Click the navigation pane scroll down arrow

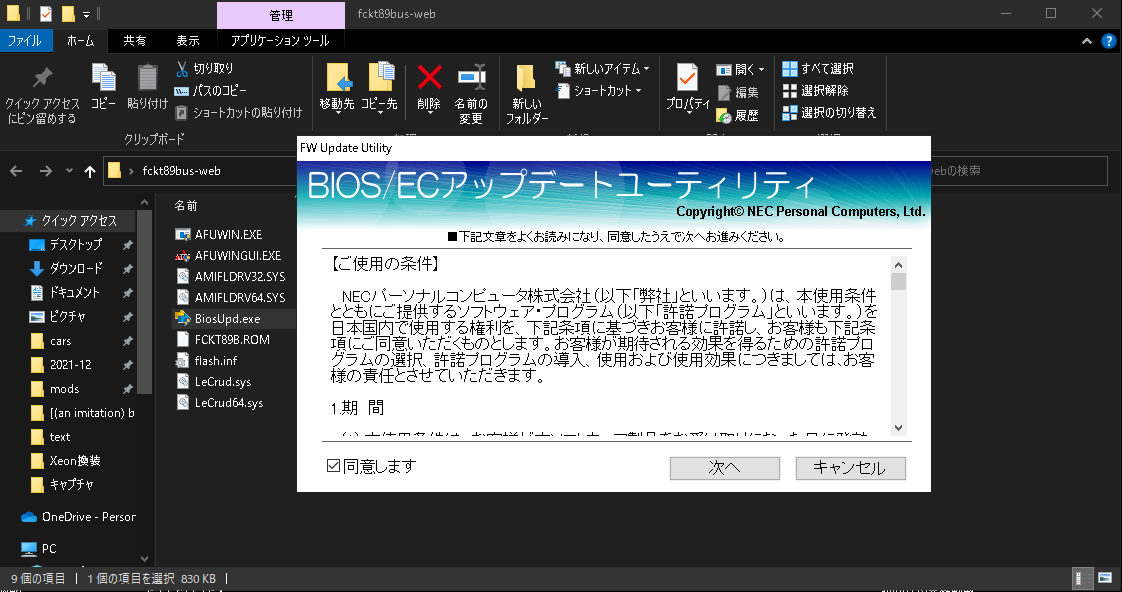(x=145, y=558)
